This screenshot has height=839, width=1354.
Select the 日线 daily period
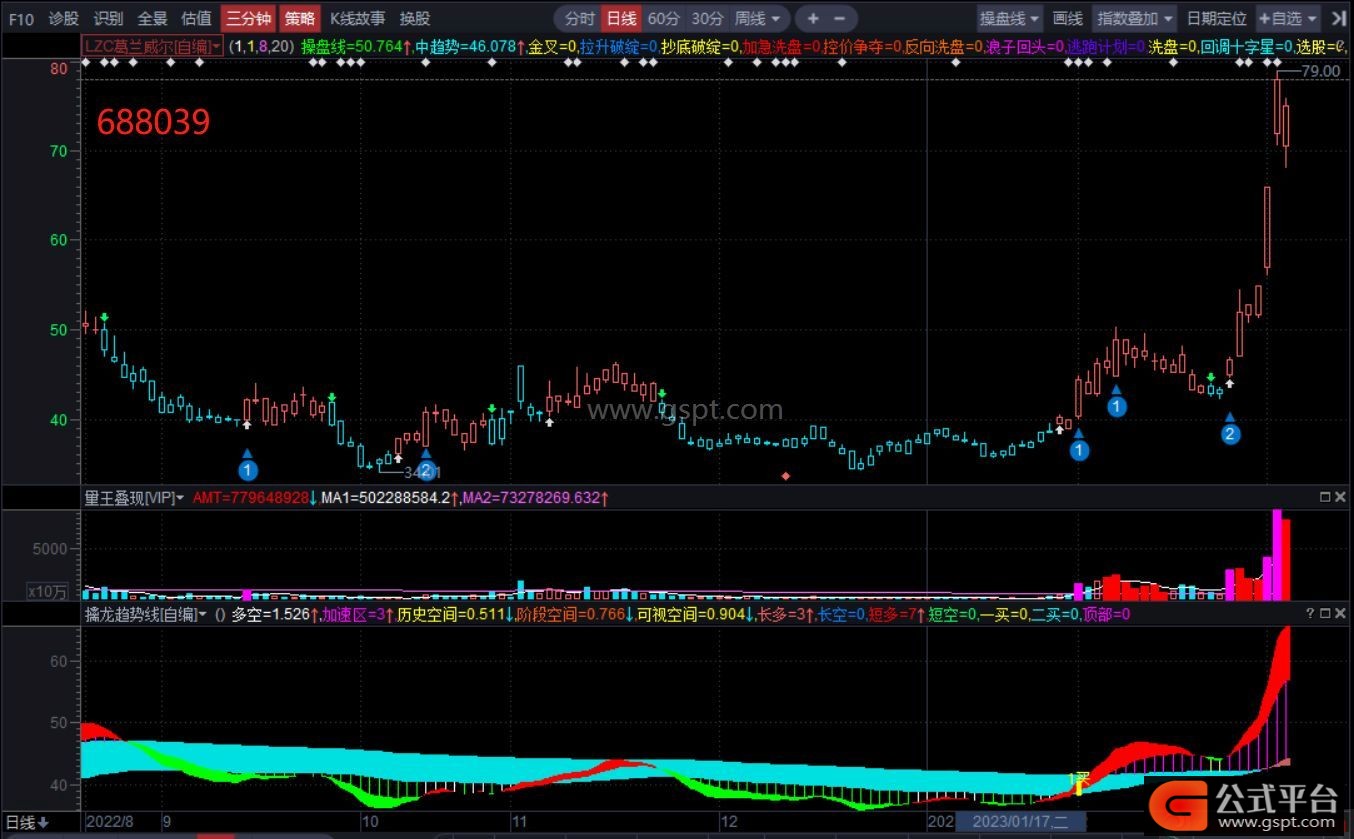tap(621, 18)
